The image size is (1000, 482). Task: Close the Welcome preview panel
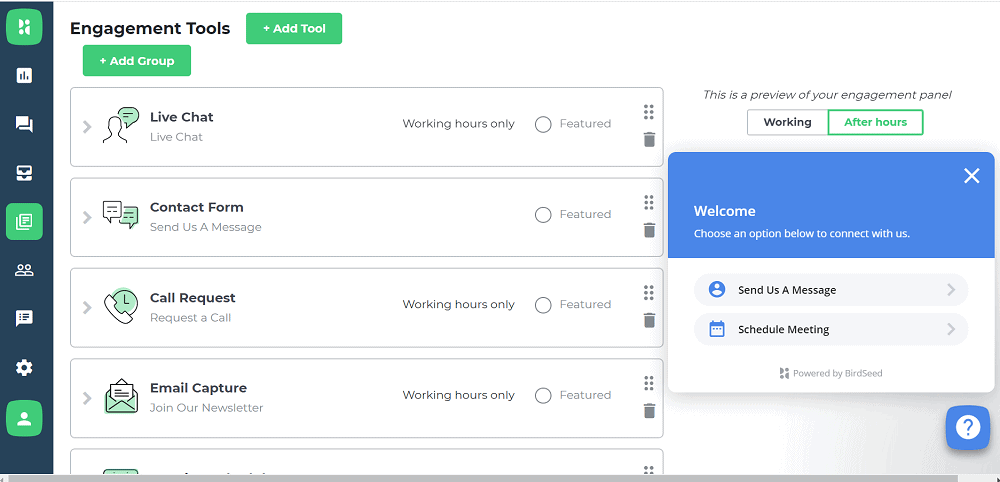pyautogui.click(x=971, y=176)
